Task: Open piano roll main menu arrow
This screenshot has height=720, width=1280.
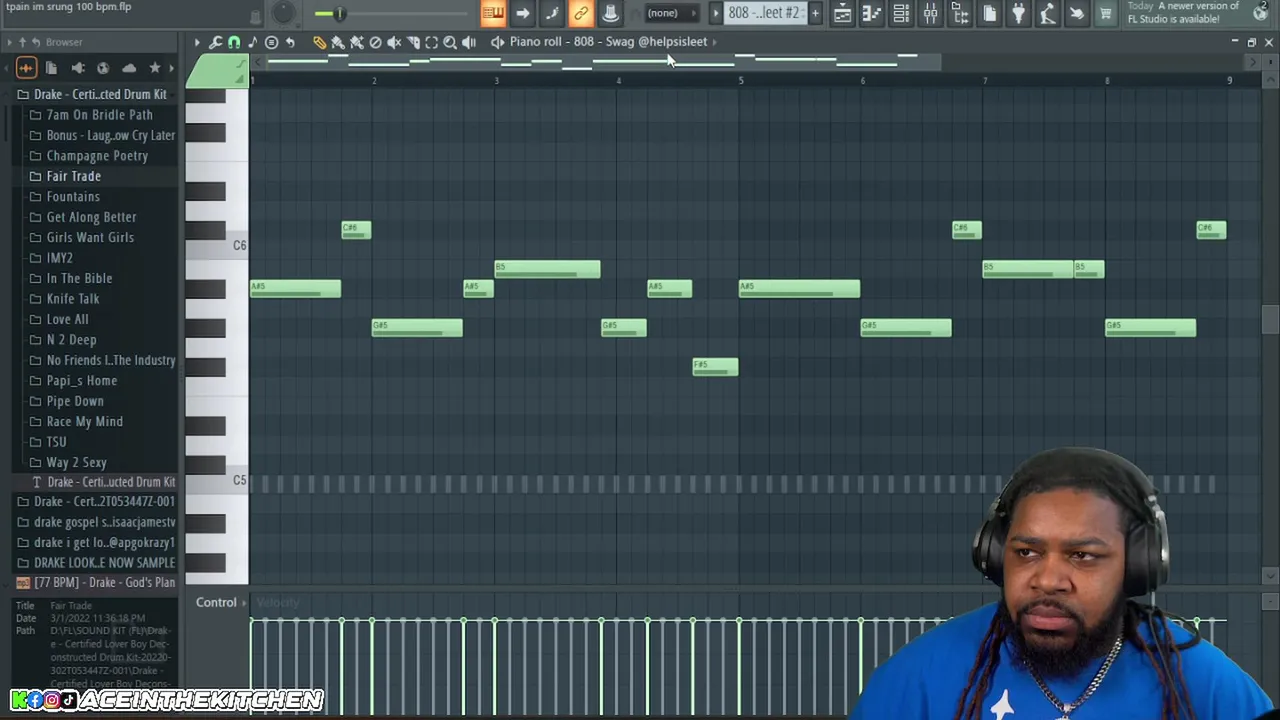Action: tap(197, 42)
